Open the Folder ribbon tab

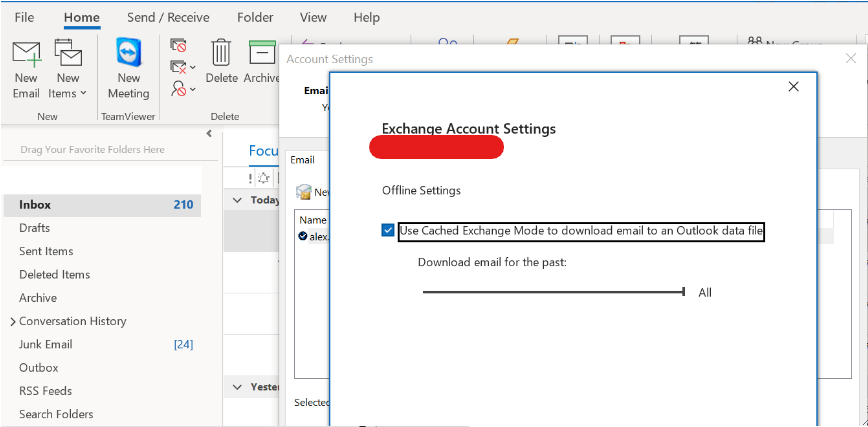(255, 18)
